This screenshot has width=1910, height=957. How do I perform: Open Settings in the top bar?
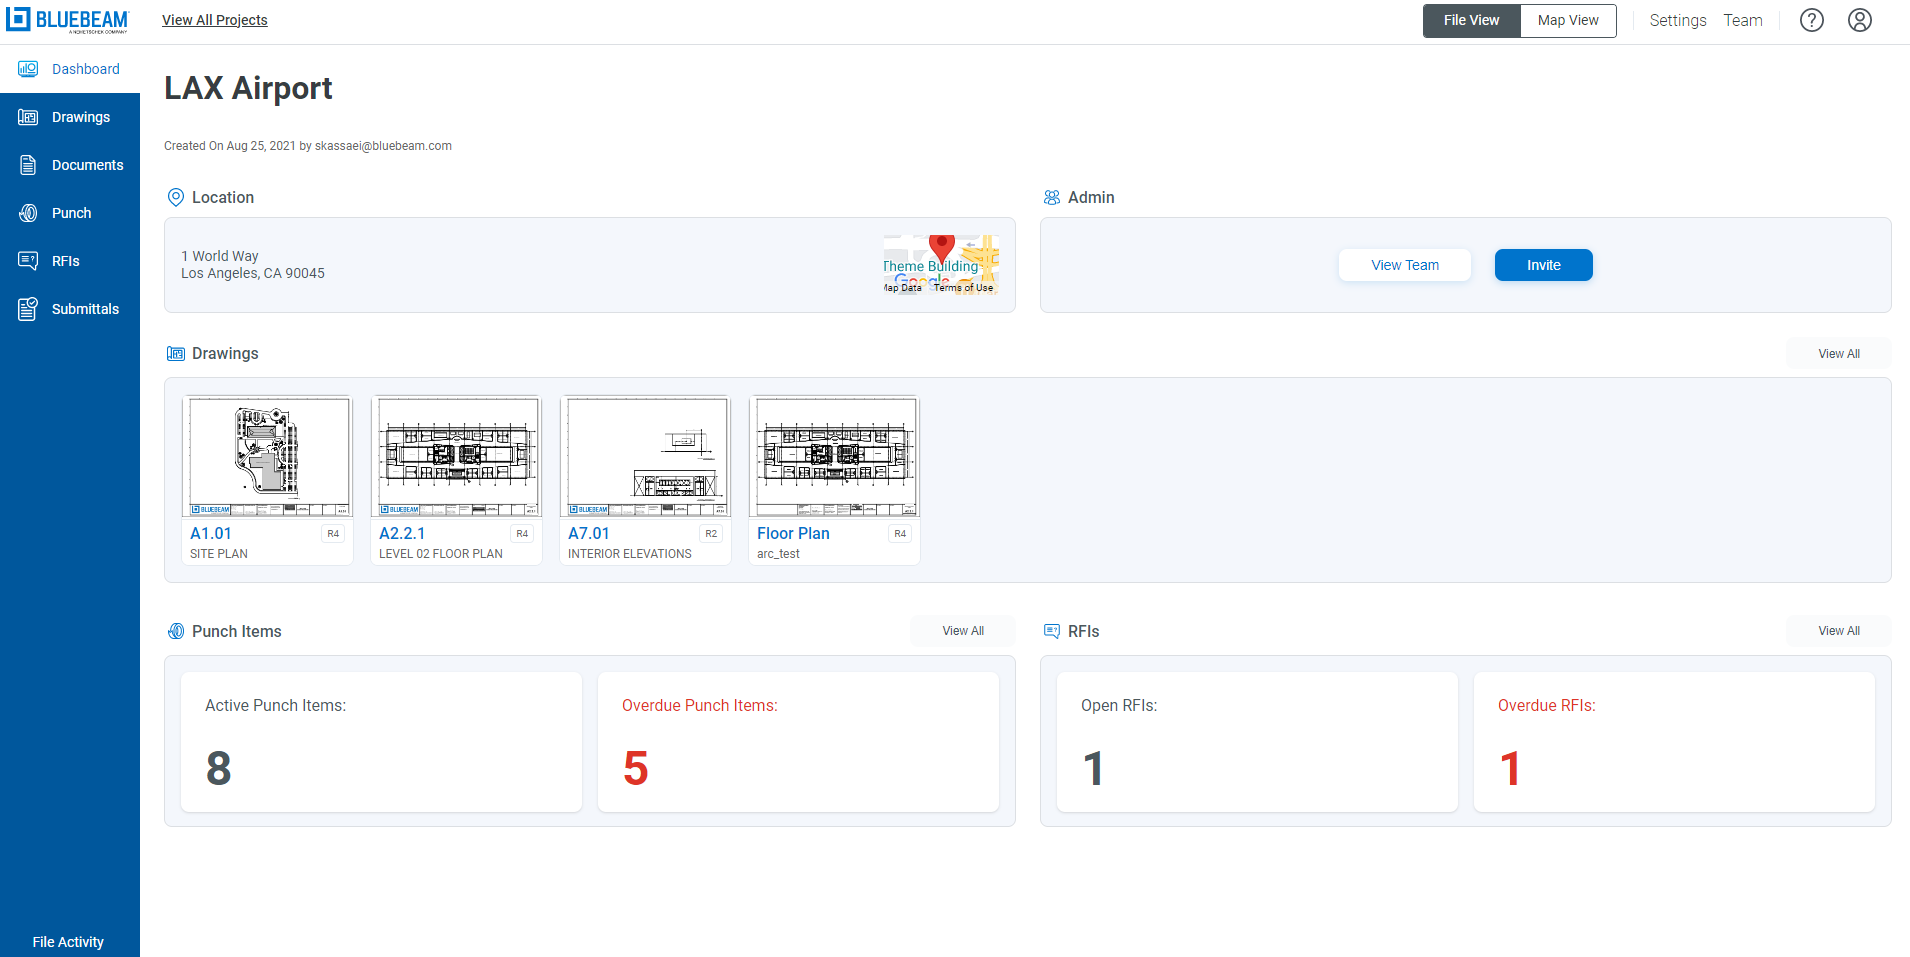1678,20
